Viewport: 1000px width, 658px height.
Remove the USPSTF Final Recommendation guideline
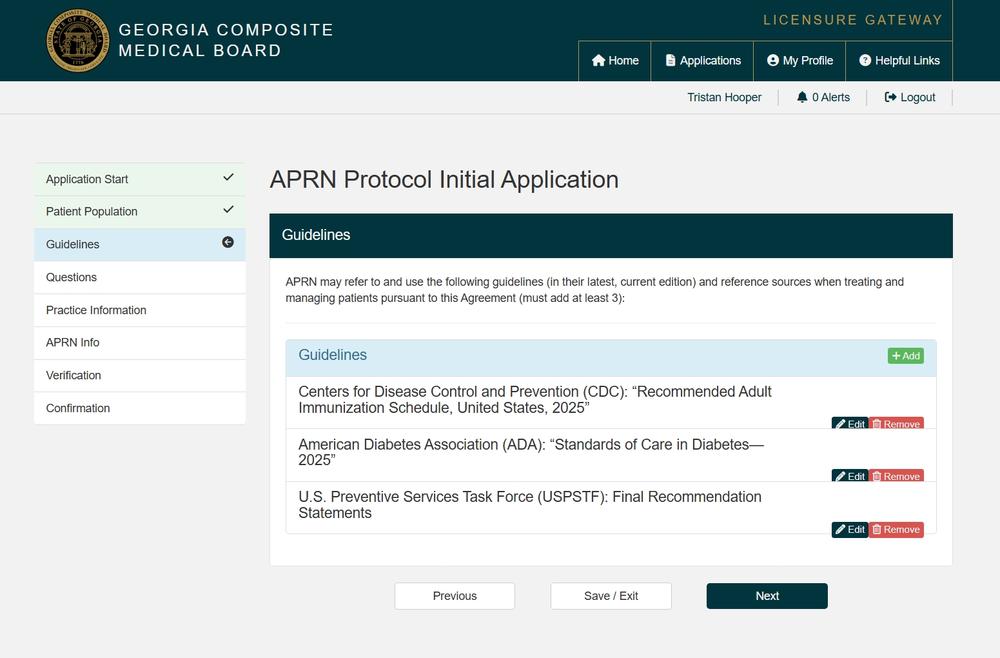pos(896,529)
